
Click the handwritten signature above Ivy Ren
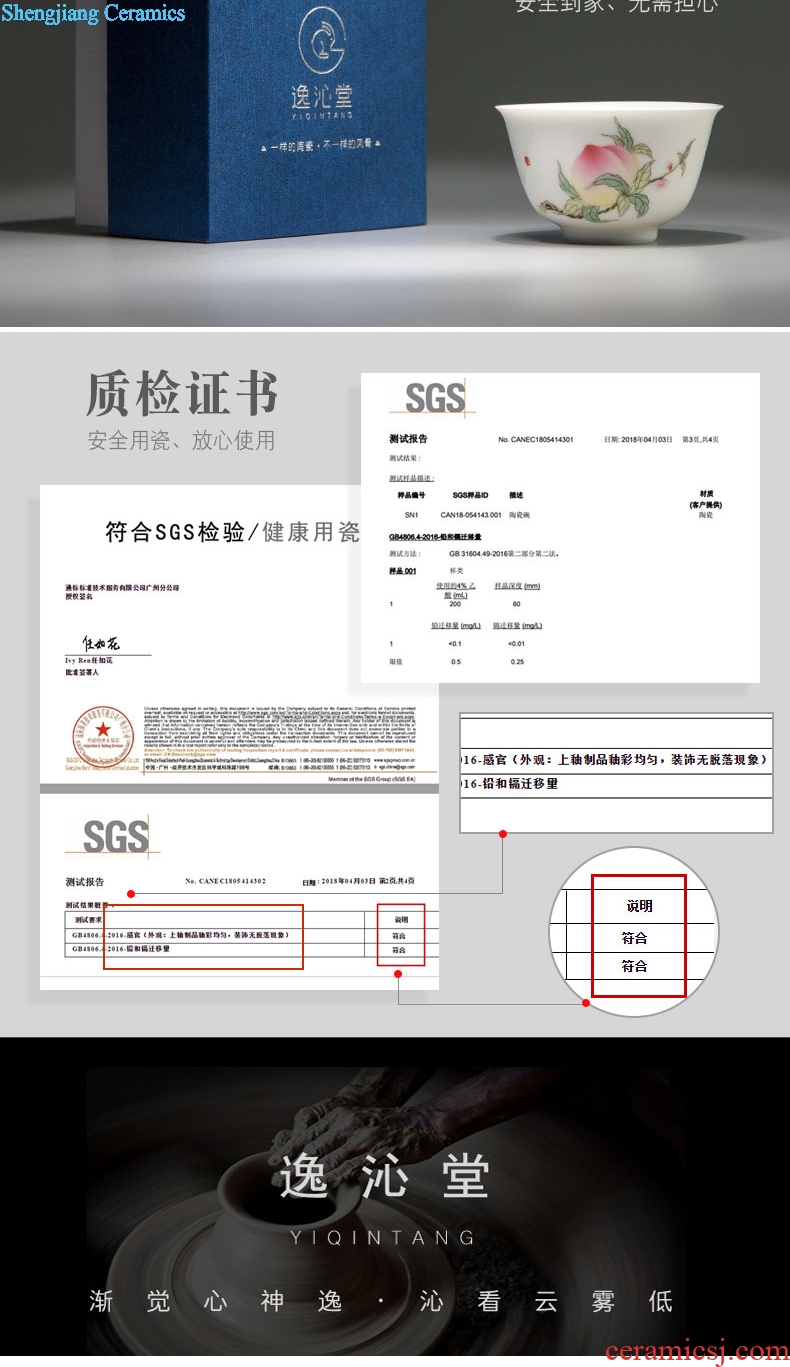point(100,643)
